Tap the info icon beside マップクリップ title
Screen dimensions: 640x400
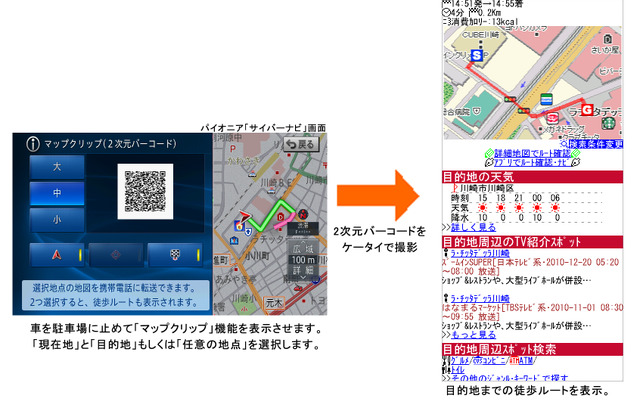pyautogui.click(x=33, y=144)
